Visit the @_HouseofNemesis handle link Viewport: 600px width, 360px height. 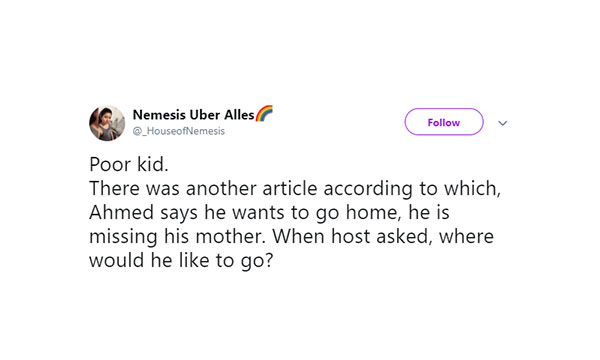pyautogui.click(x=179, y=131)
